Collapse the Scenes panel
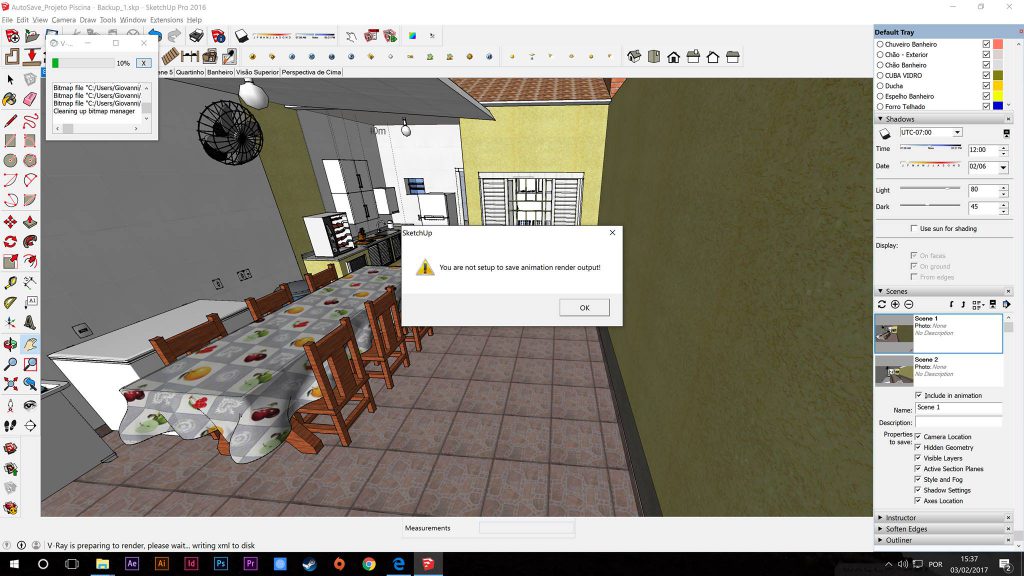Viewport: 1024px width, 576px height. tap(880, 291)
